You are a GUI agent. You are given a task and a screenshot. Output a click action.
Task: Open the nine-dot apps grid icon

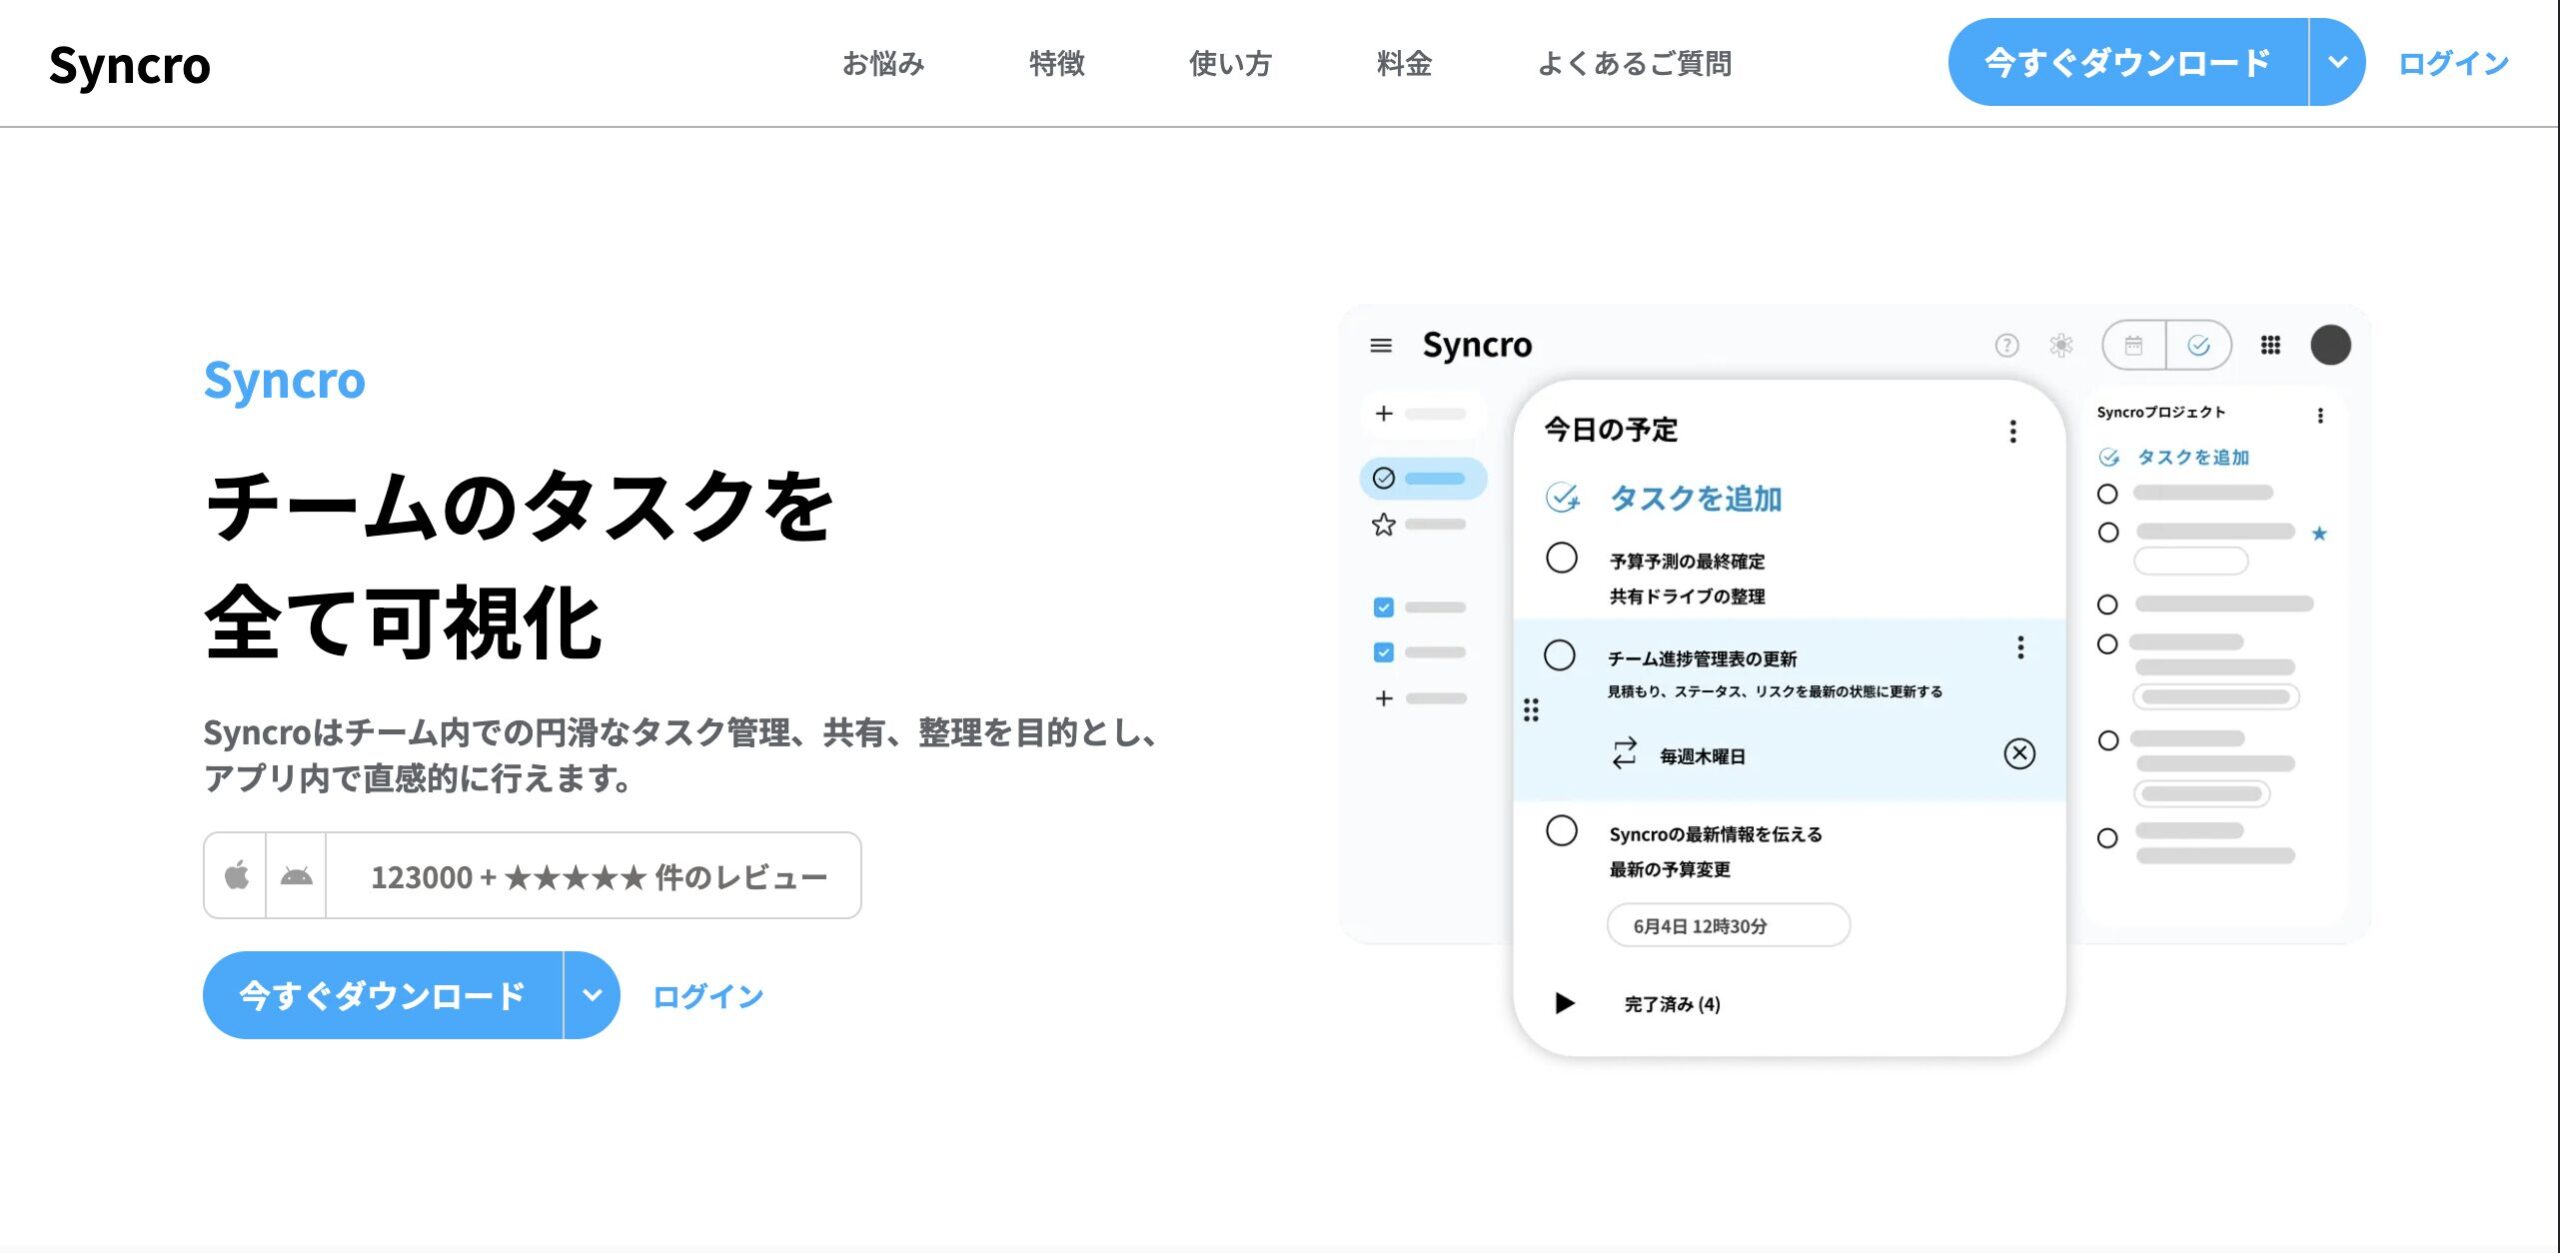point(2270,345)
